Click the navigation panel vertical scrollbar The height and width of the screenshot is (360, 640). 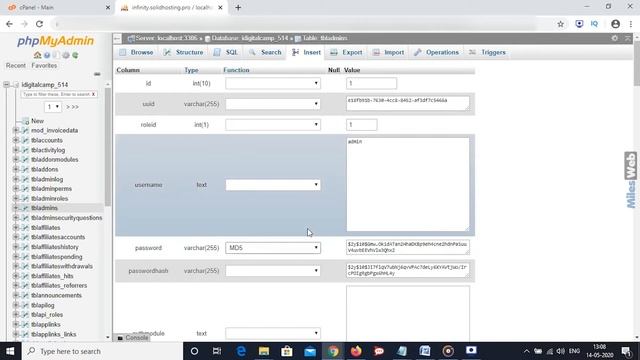pos(108,147)
